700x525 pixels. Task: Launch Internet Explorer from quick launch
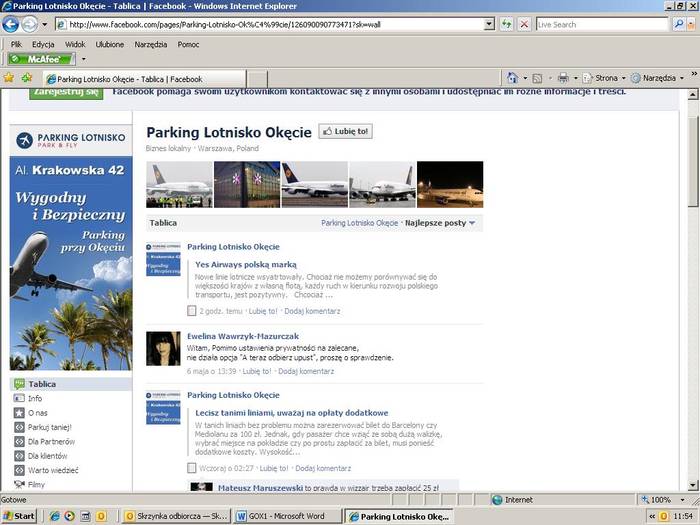coord(55,516)
